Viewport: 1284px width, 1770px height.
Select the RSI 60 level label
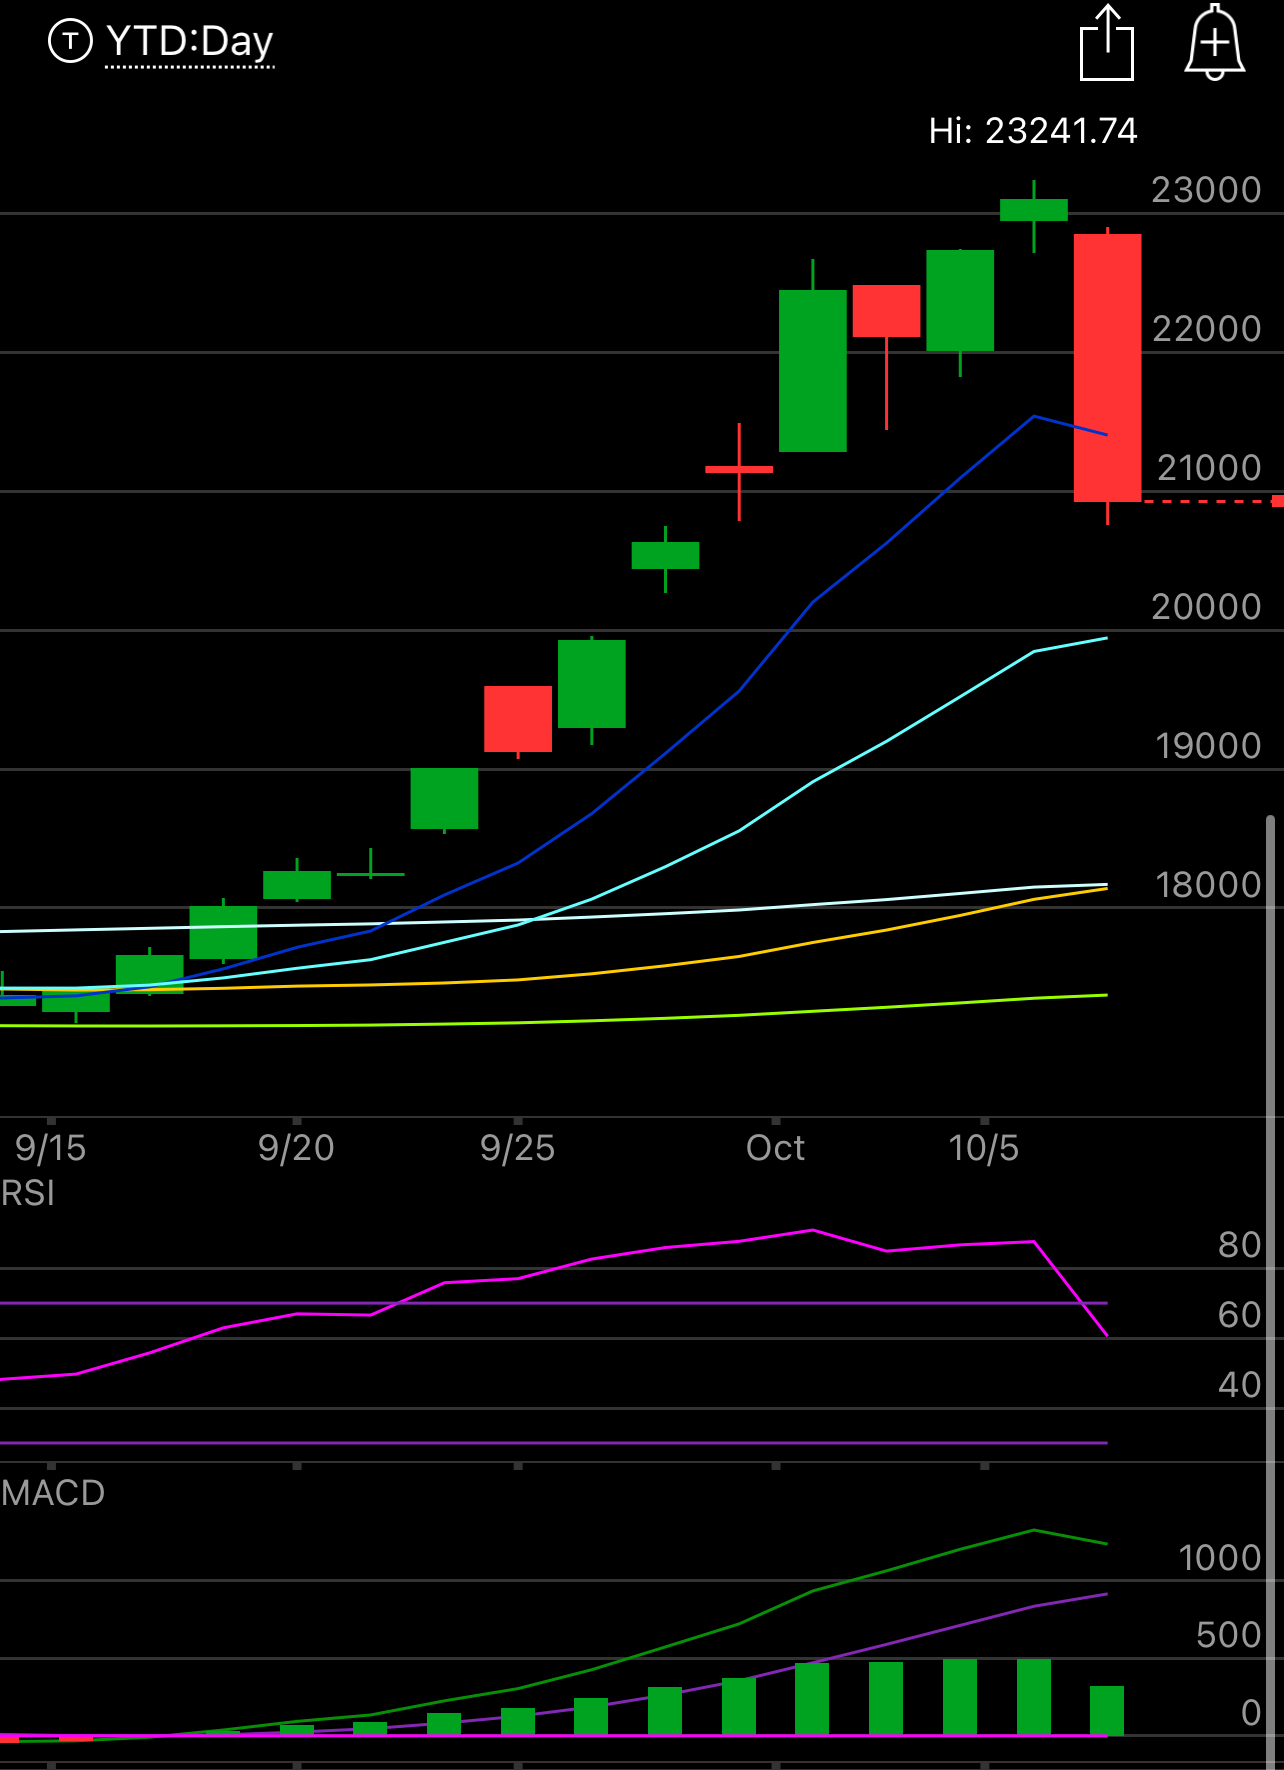click(x=1240, y=1315)
